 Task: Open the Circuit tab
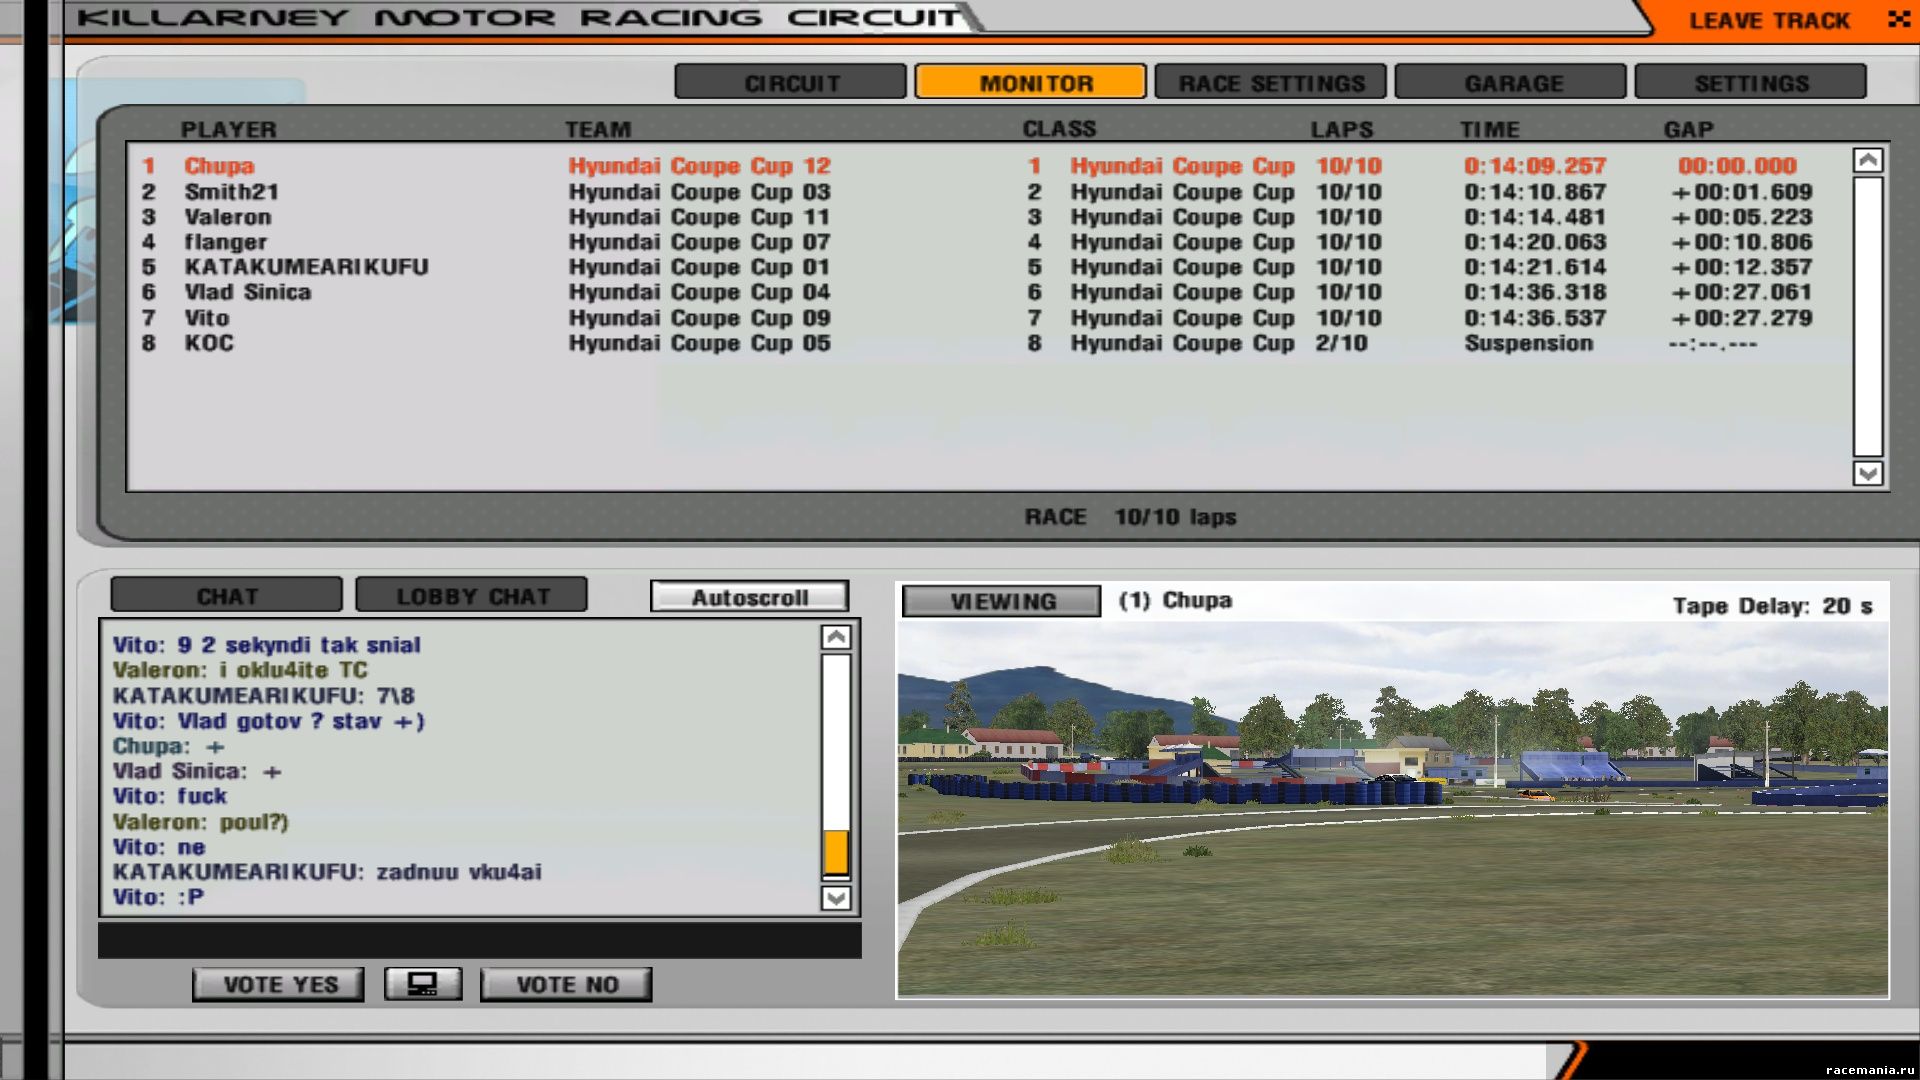pyautogui.click(x=791, y=82)
